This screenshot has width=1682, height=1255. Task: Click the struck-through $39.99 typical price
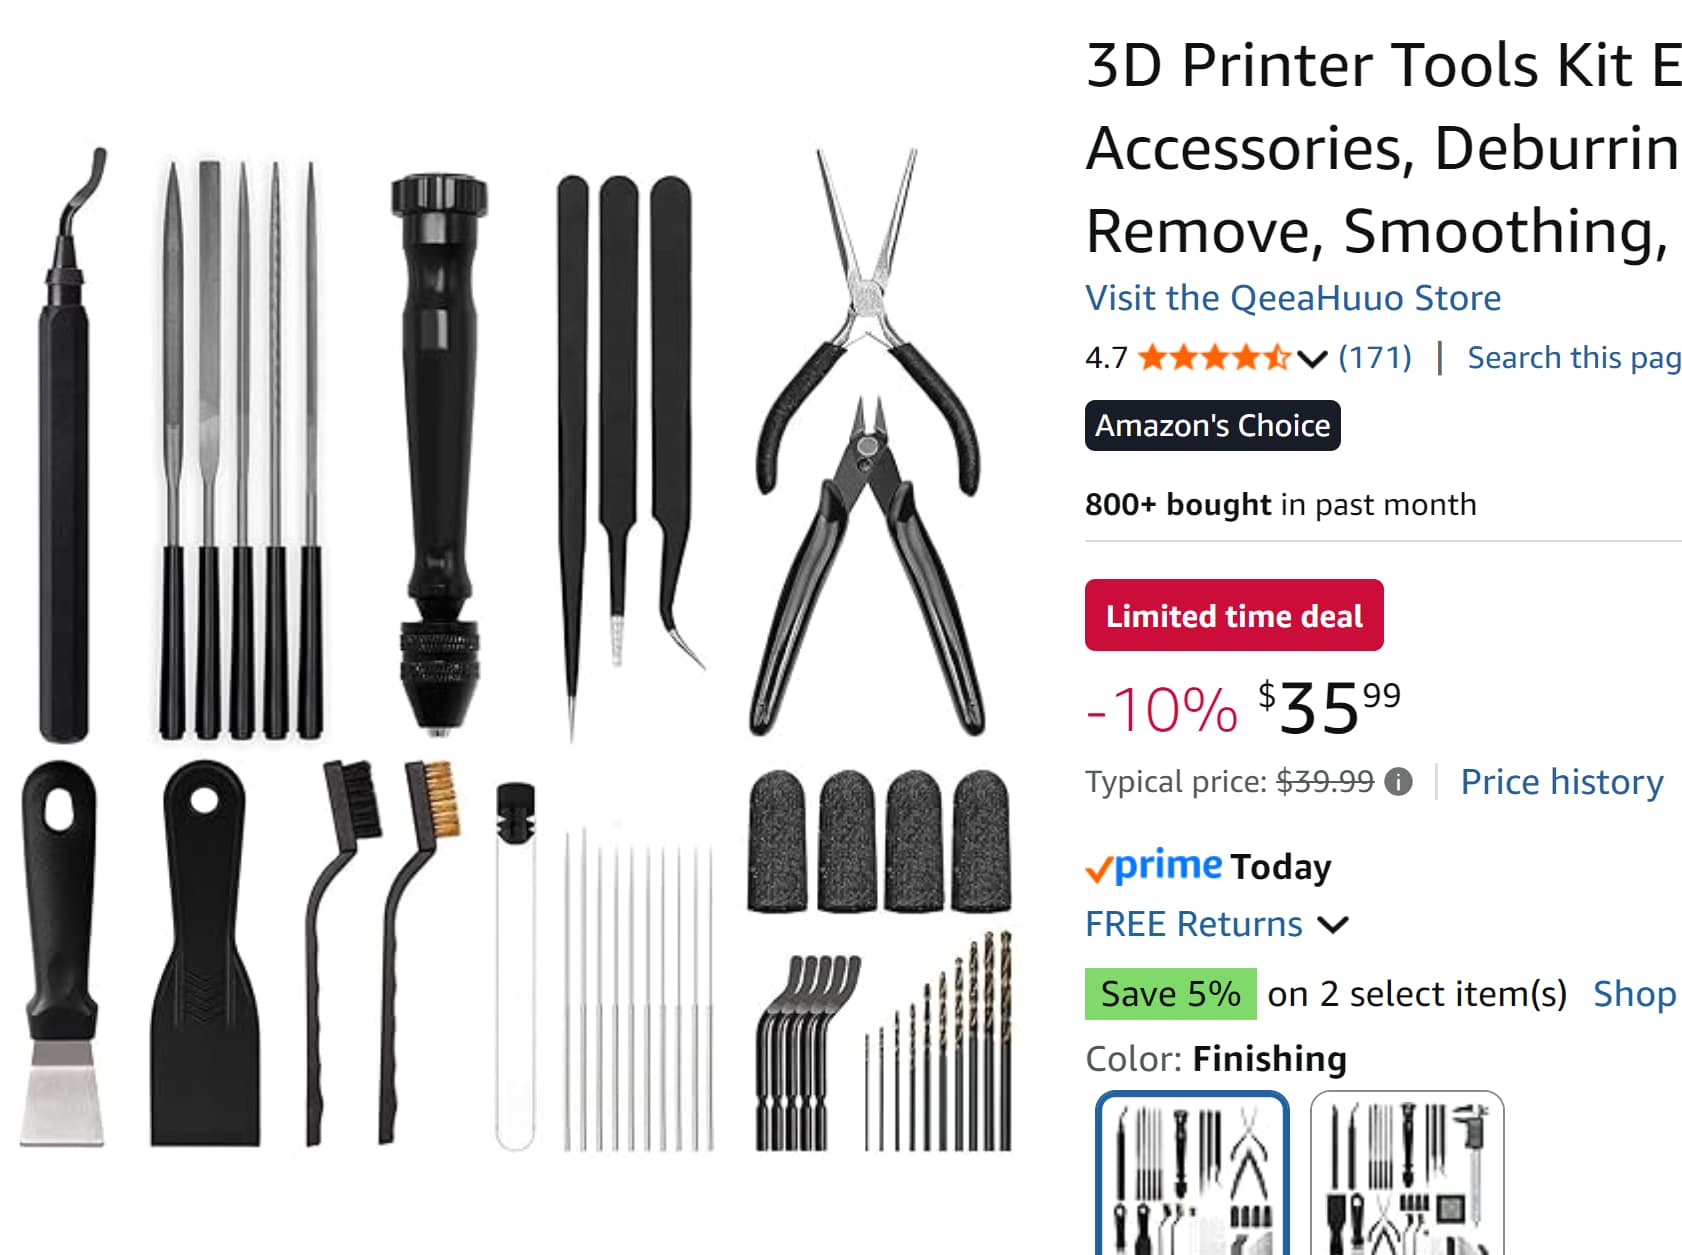pos(1325,782)
